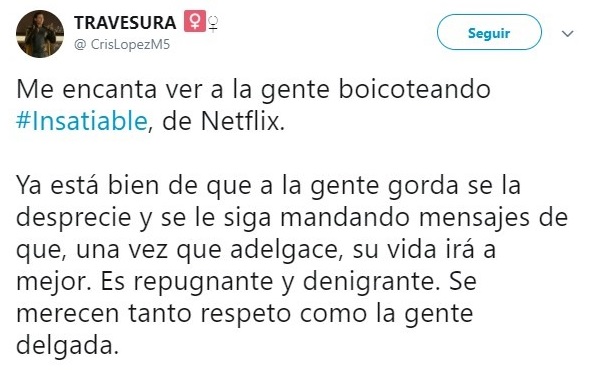The height and width of the screenshot is (370, 600).
Task: Click the pink female sign emoji
Action: (x=195, y=21)
